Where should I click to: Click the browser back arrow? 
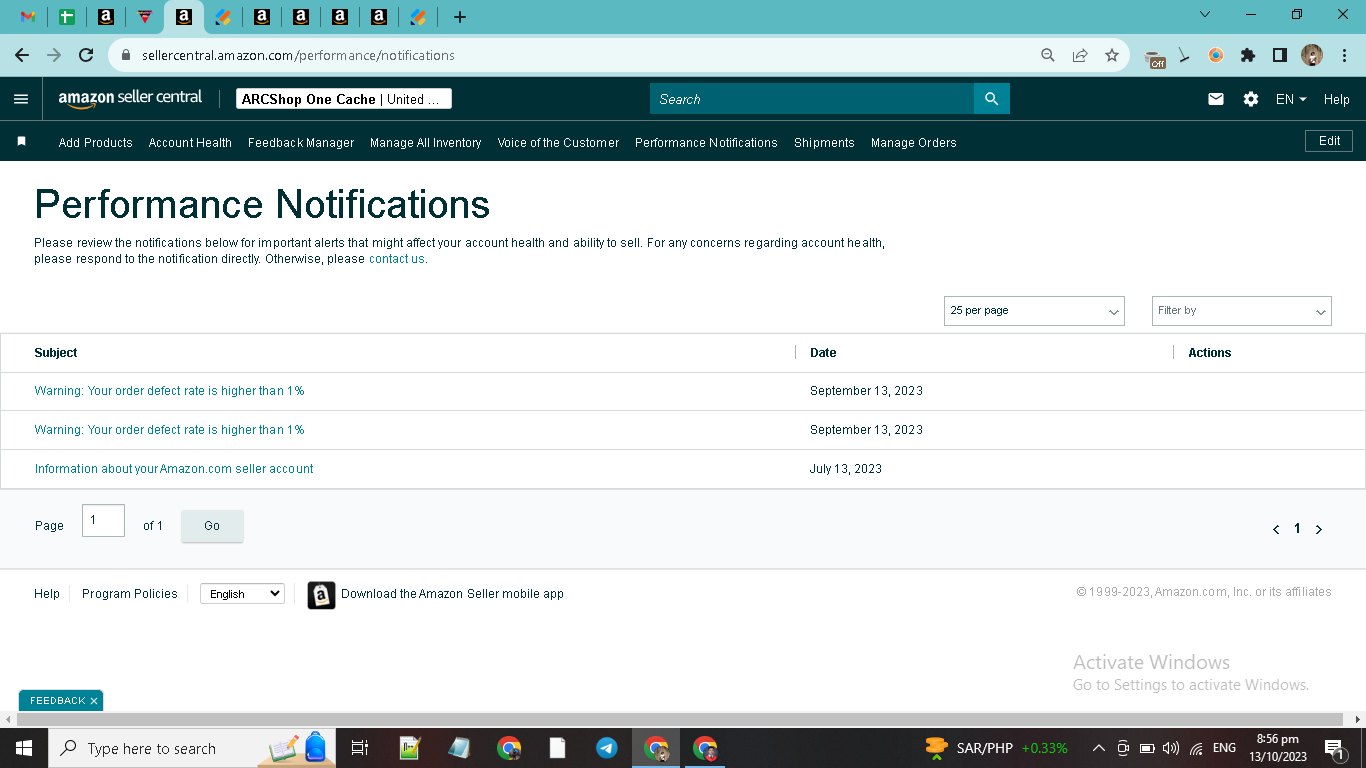(x=22, y=55)
